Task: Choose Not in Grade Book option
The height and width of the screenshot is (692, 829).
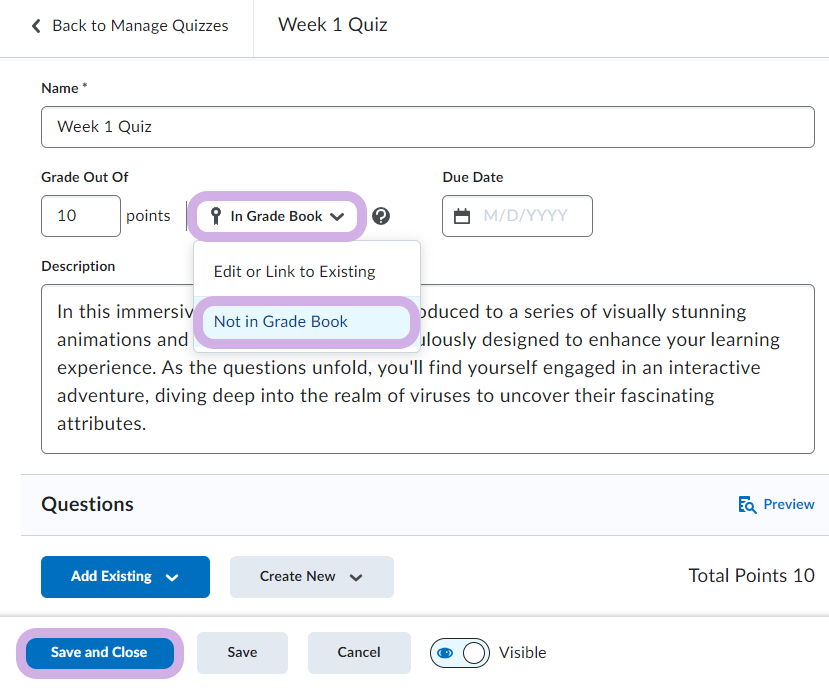Action: 281,322
